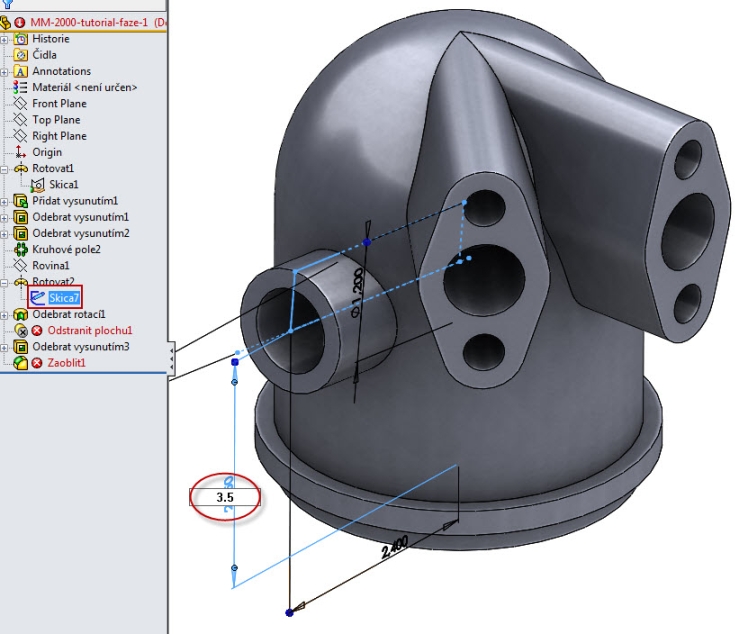The width and height of the screenshot is (750, 634).
Task: Collapse the Rotovat2 feature node
Action: [x=5, y=282]
